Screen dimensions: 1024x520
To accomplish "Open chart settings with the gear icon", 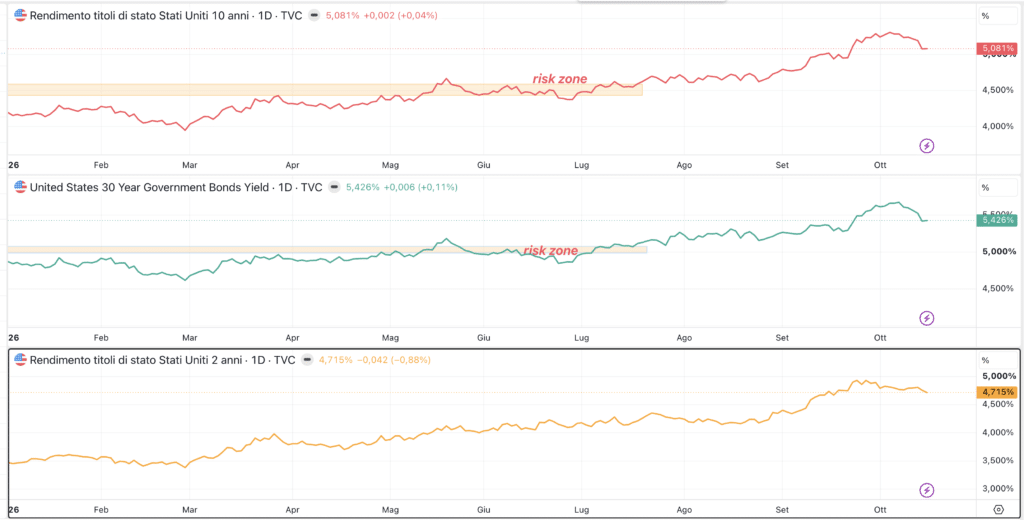I will pyautogui.click(x=998, y=510).
